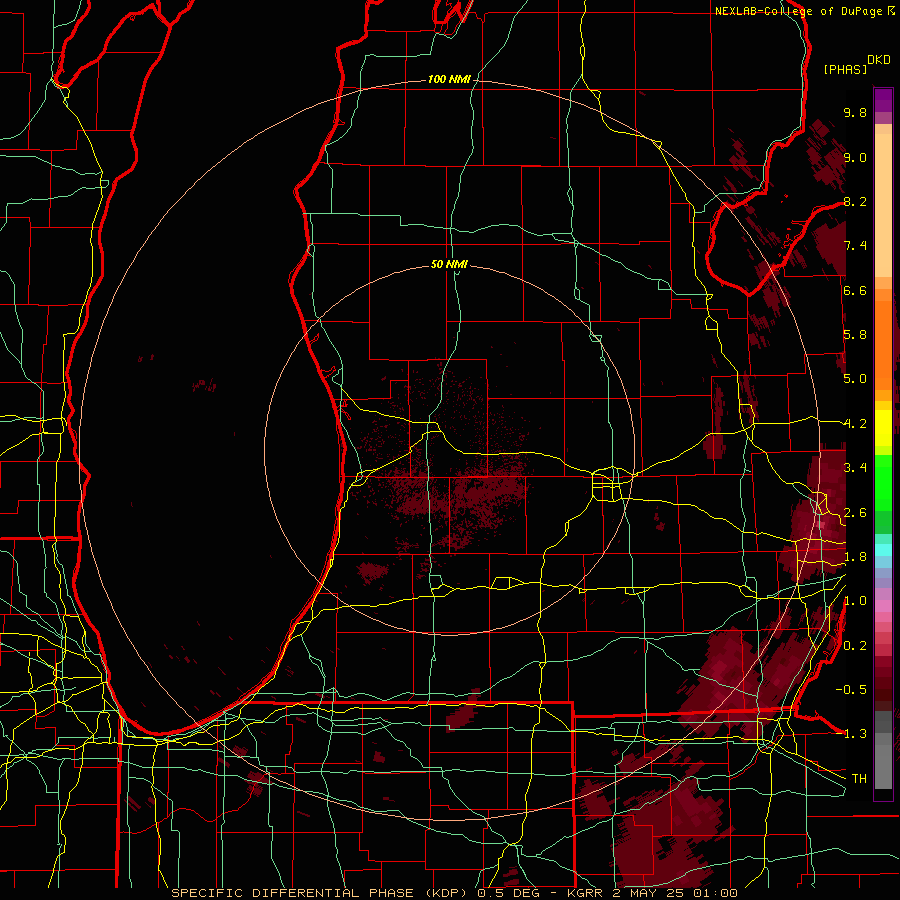This screenshot has height=900, width=900.
Task: Click the -0.5 legend value
Action: (851, 690)
